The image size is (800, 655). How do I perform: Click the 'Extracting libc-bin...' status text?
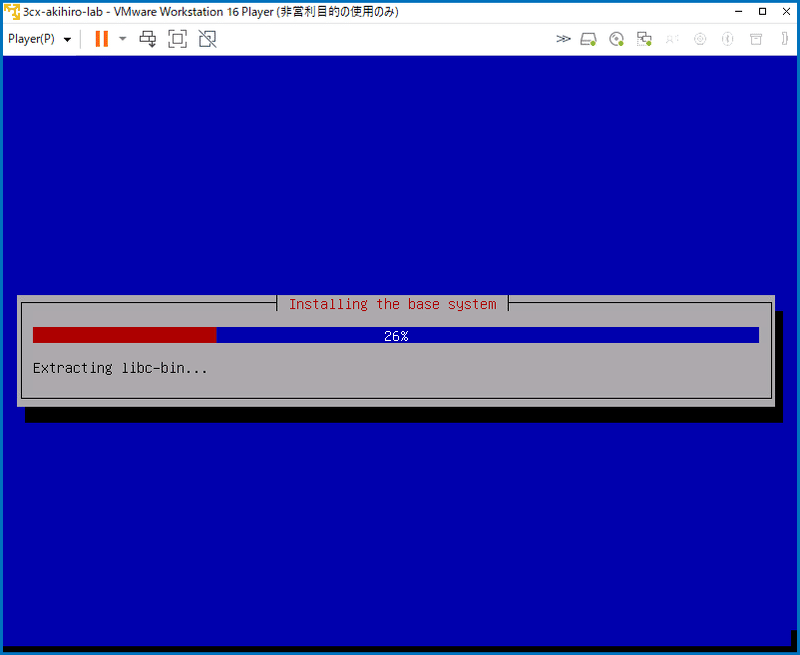[x=120, y=368]
